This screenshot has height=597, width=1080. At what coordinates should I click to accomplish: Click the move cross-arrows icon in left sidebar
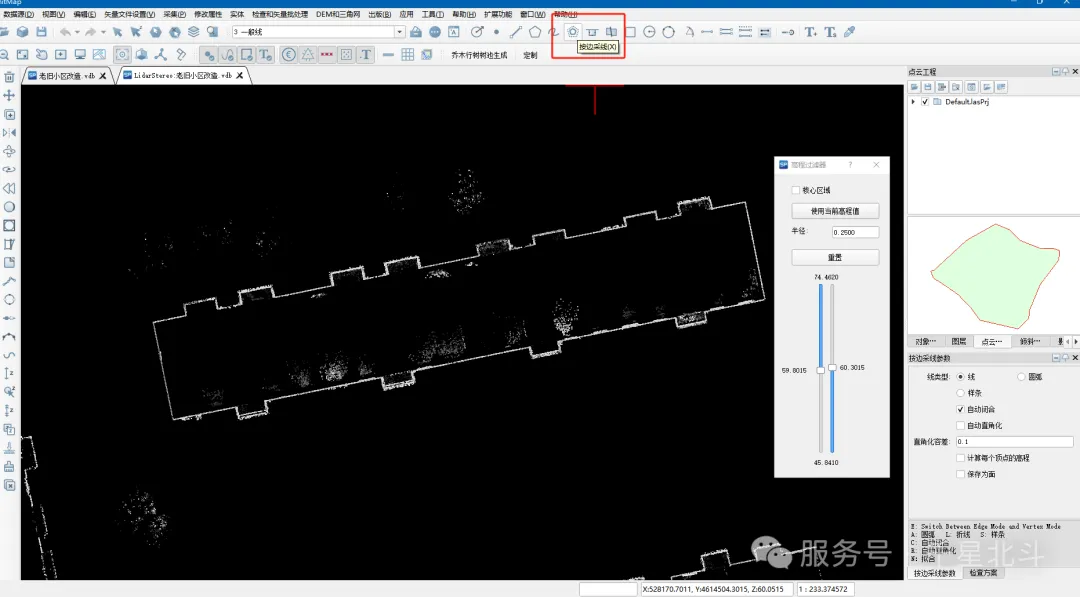click(9, 96)
